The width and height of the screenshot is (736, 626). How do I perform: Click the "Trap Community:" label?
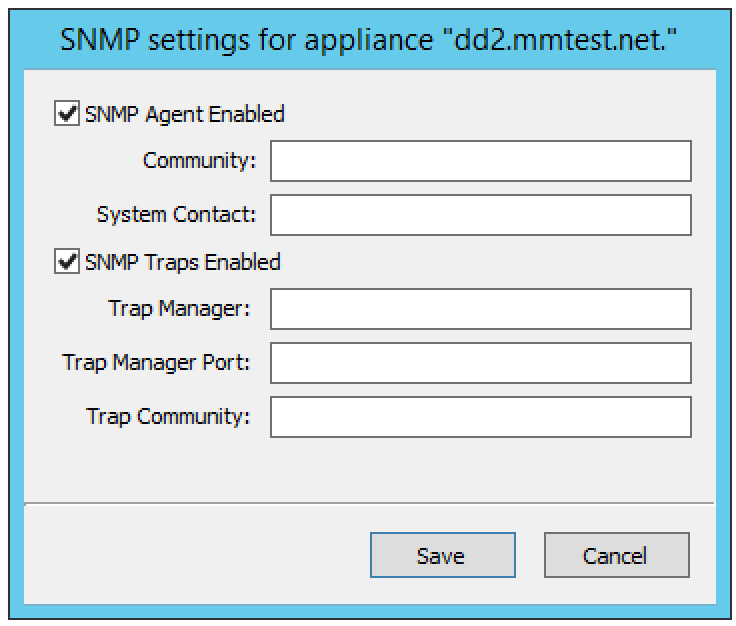click(168, 417)
